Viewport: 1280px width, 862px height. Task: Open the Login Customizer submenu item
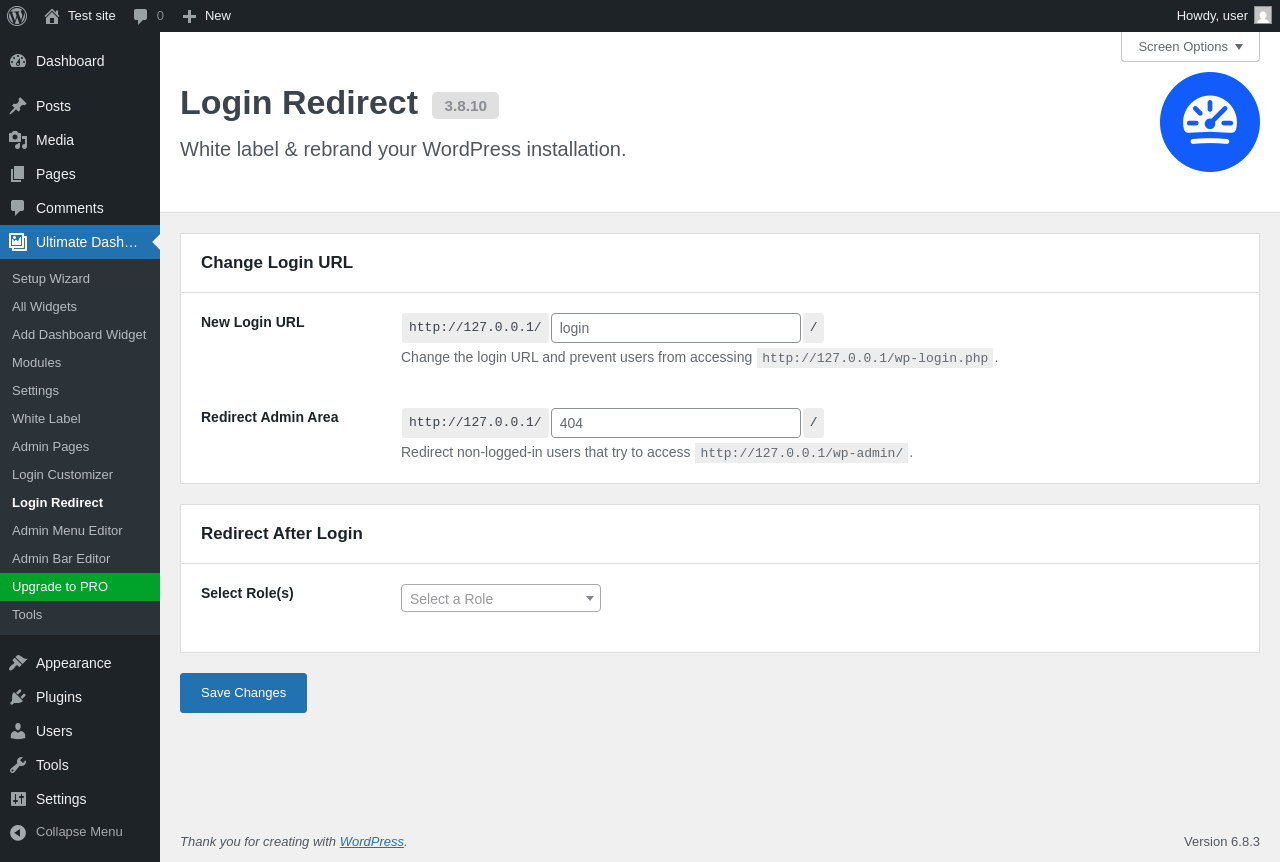pos(62,475)
